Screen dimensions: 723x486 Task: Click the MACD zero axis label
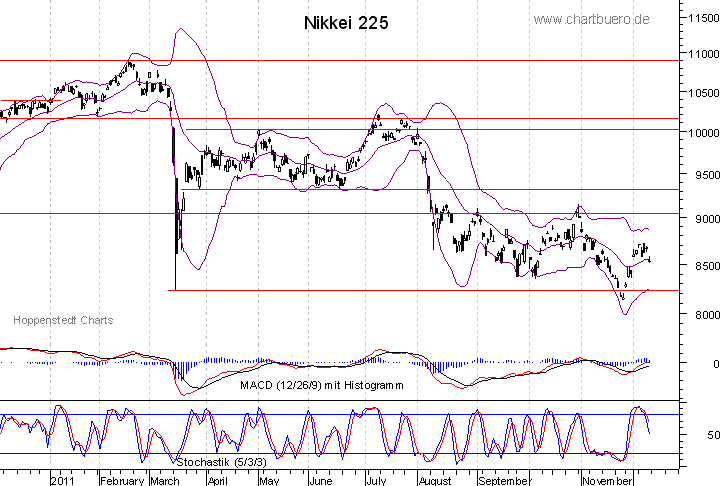[716, 364]
